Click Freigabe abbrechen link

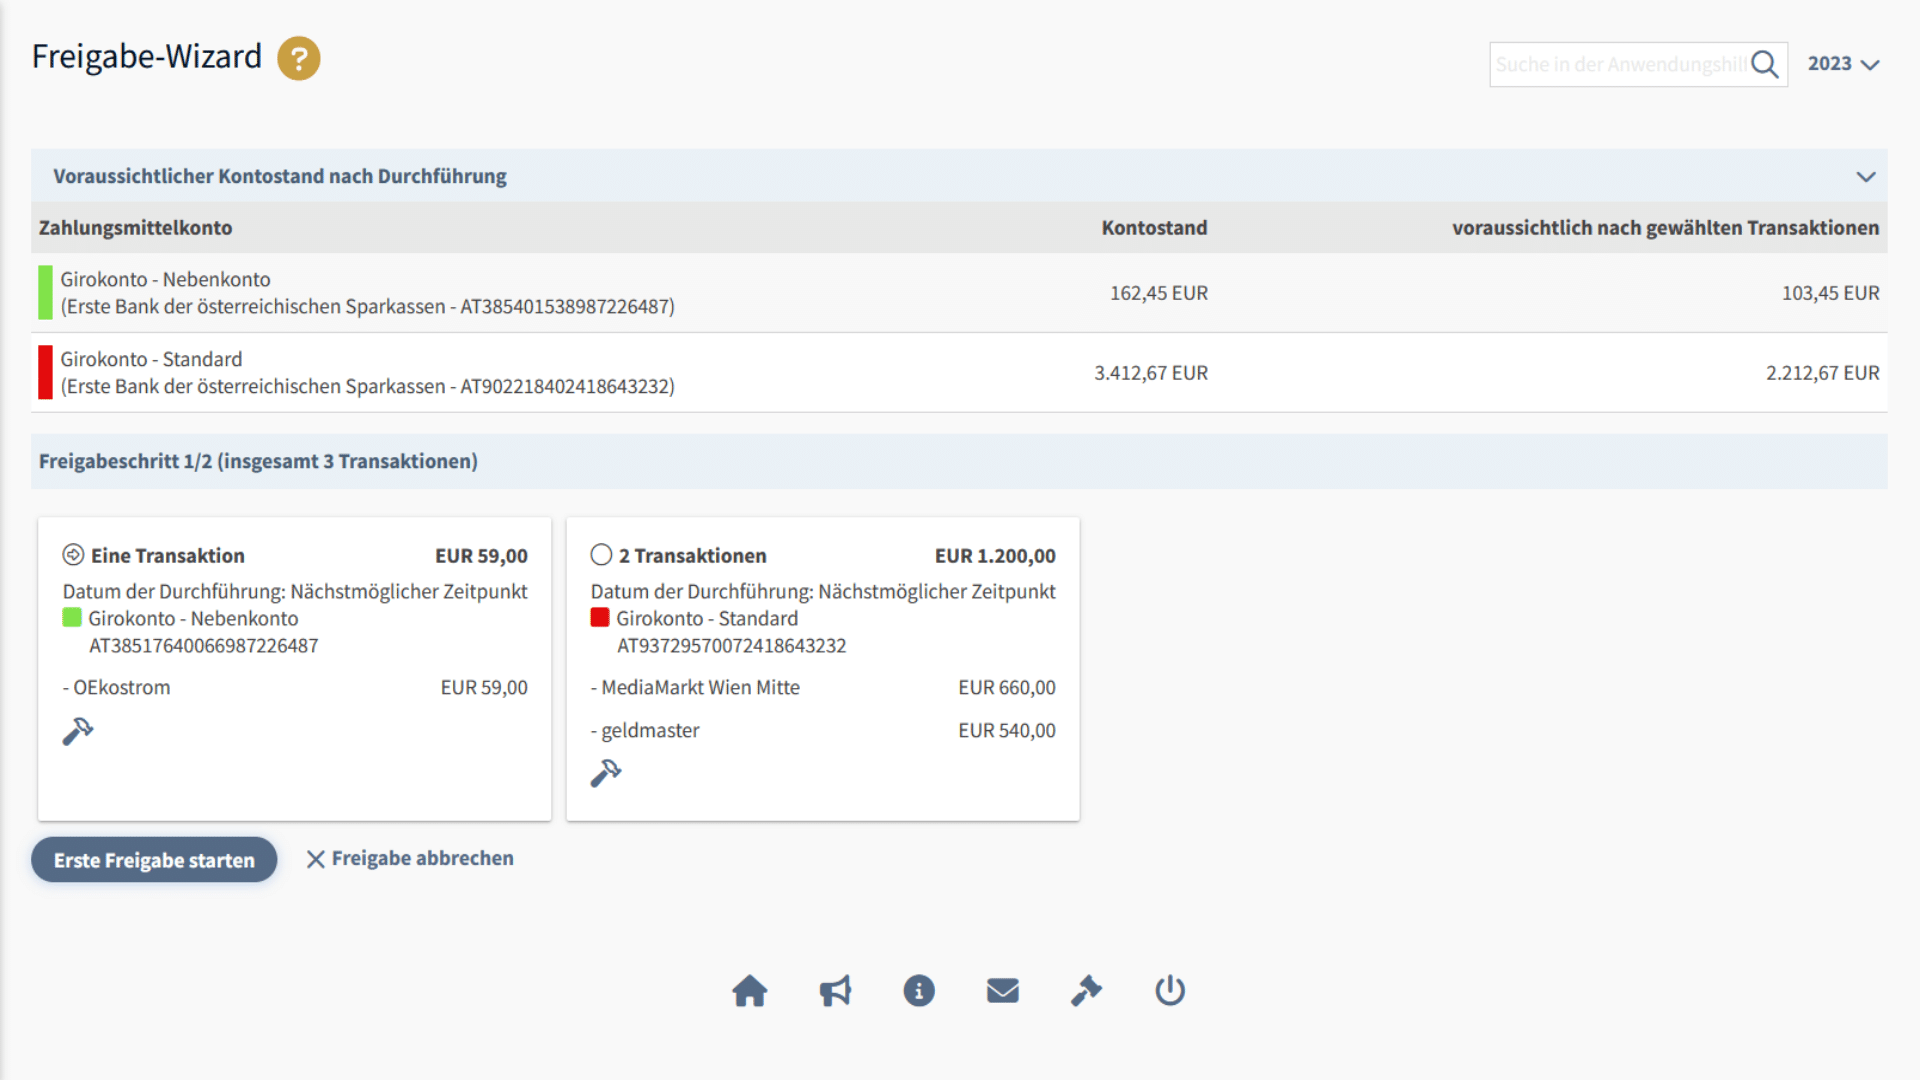pos(410,859)
